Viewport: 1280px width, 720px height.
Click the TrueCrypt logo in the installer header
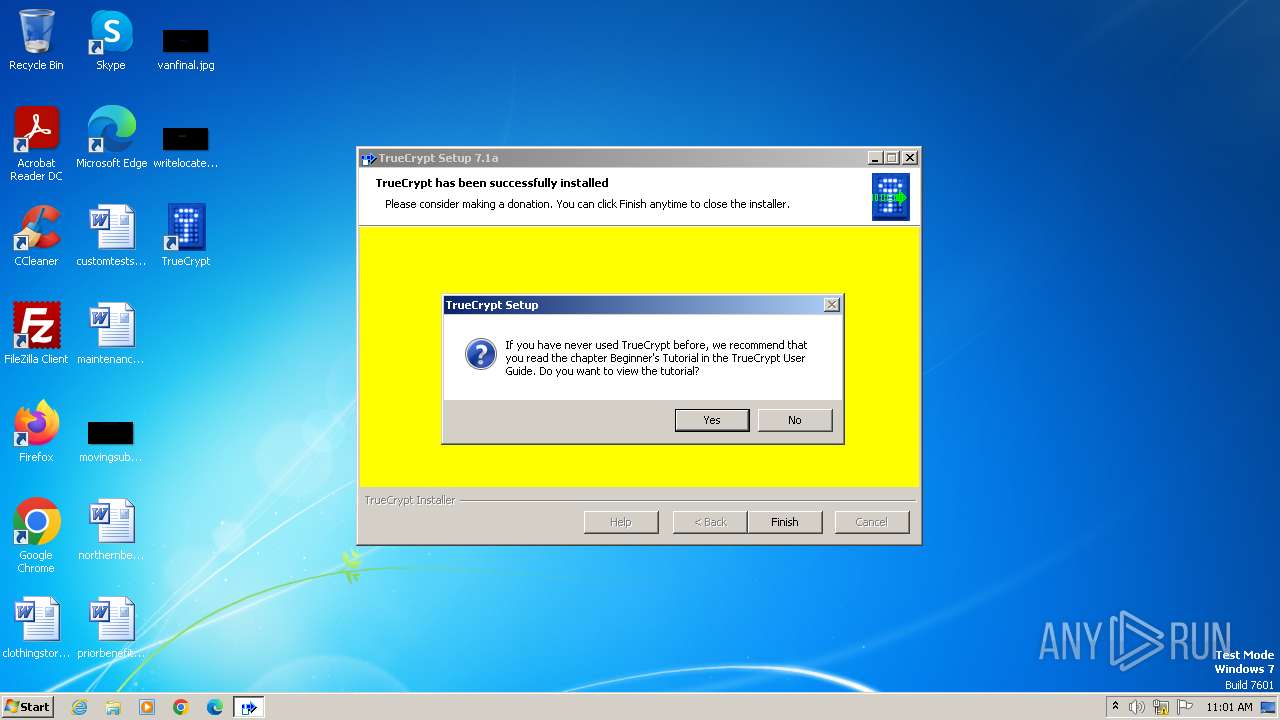[890, 197]
